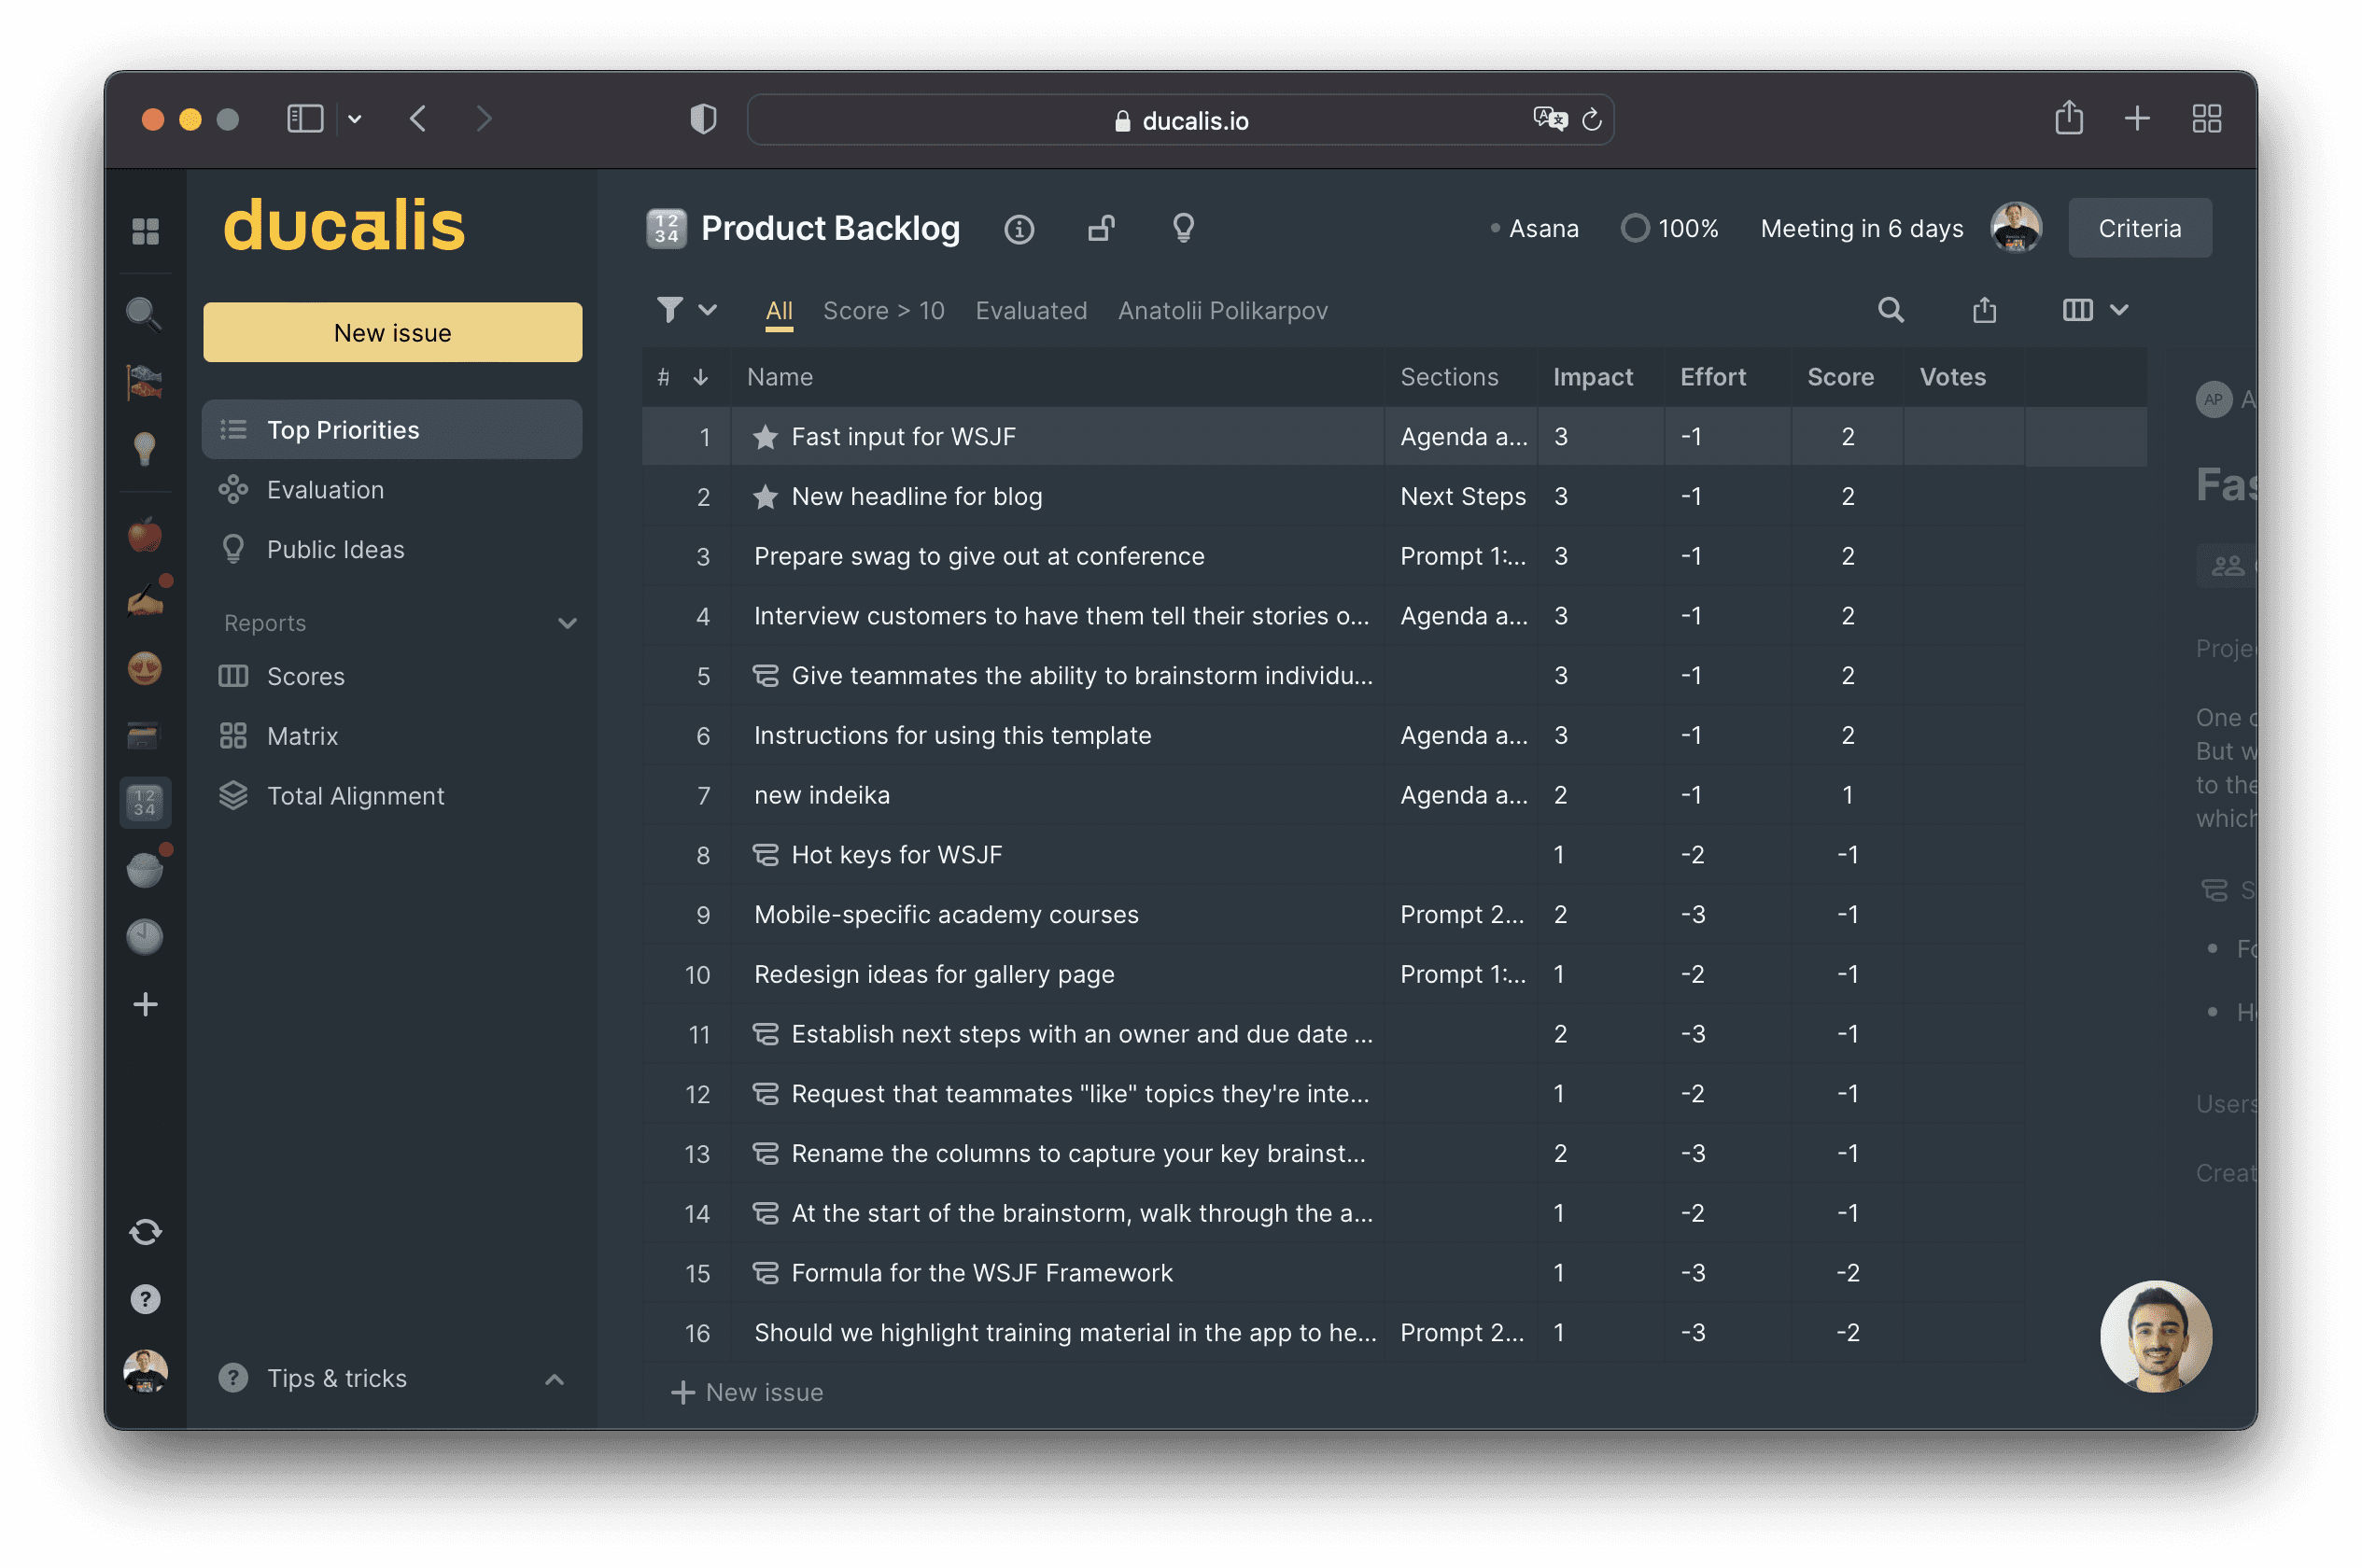2362x1568 pixels.
Task: Open the issue "Hot keys for WSJF"
Action: pyautogui.click(x=896, y=855)
